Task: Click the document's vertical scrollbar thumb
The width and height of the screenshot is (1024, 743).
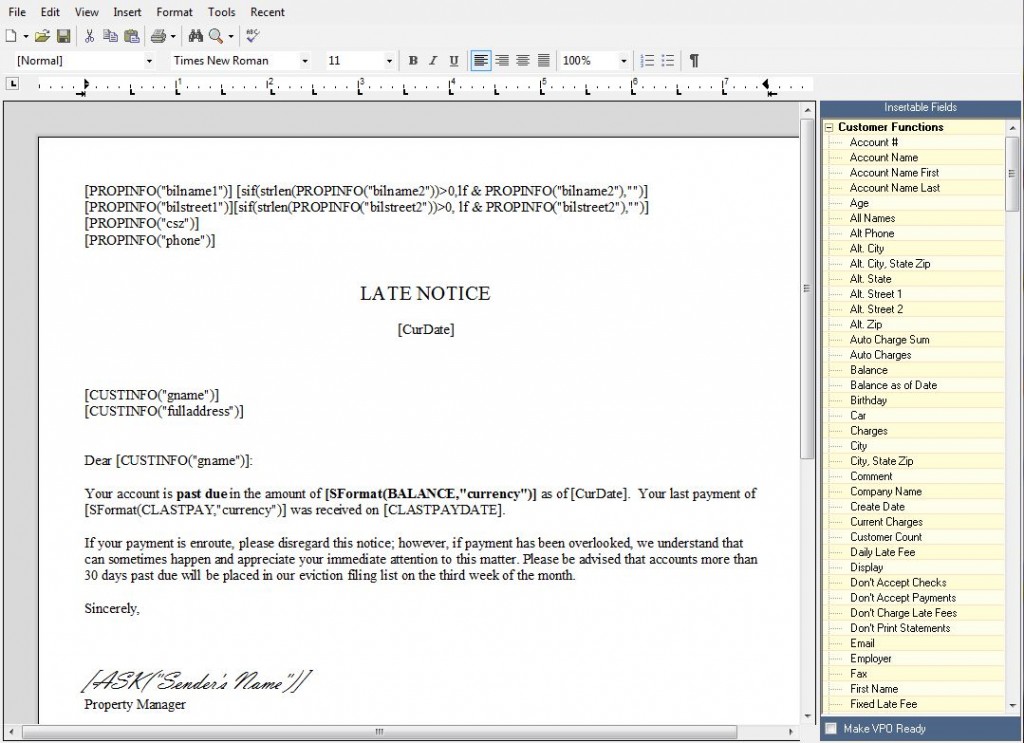Action: tap(807, 288)
